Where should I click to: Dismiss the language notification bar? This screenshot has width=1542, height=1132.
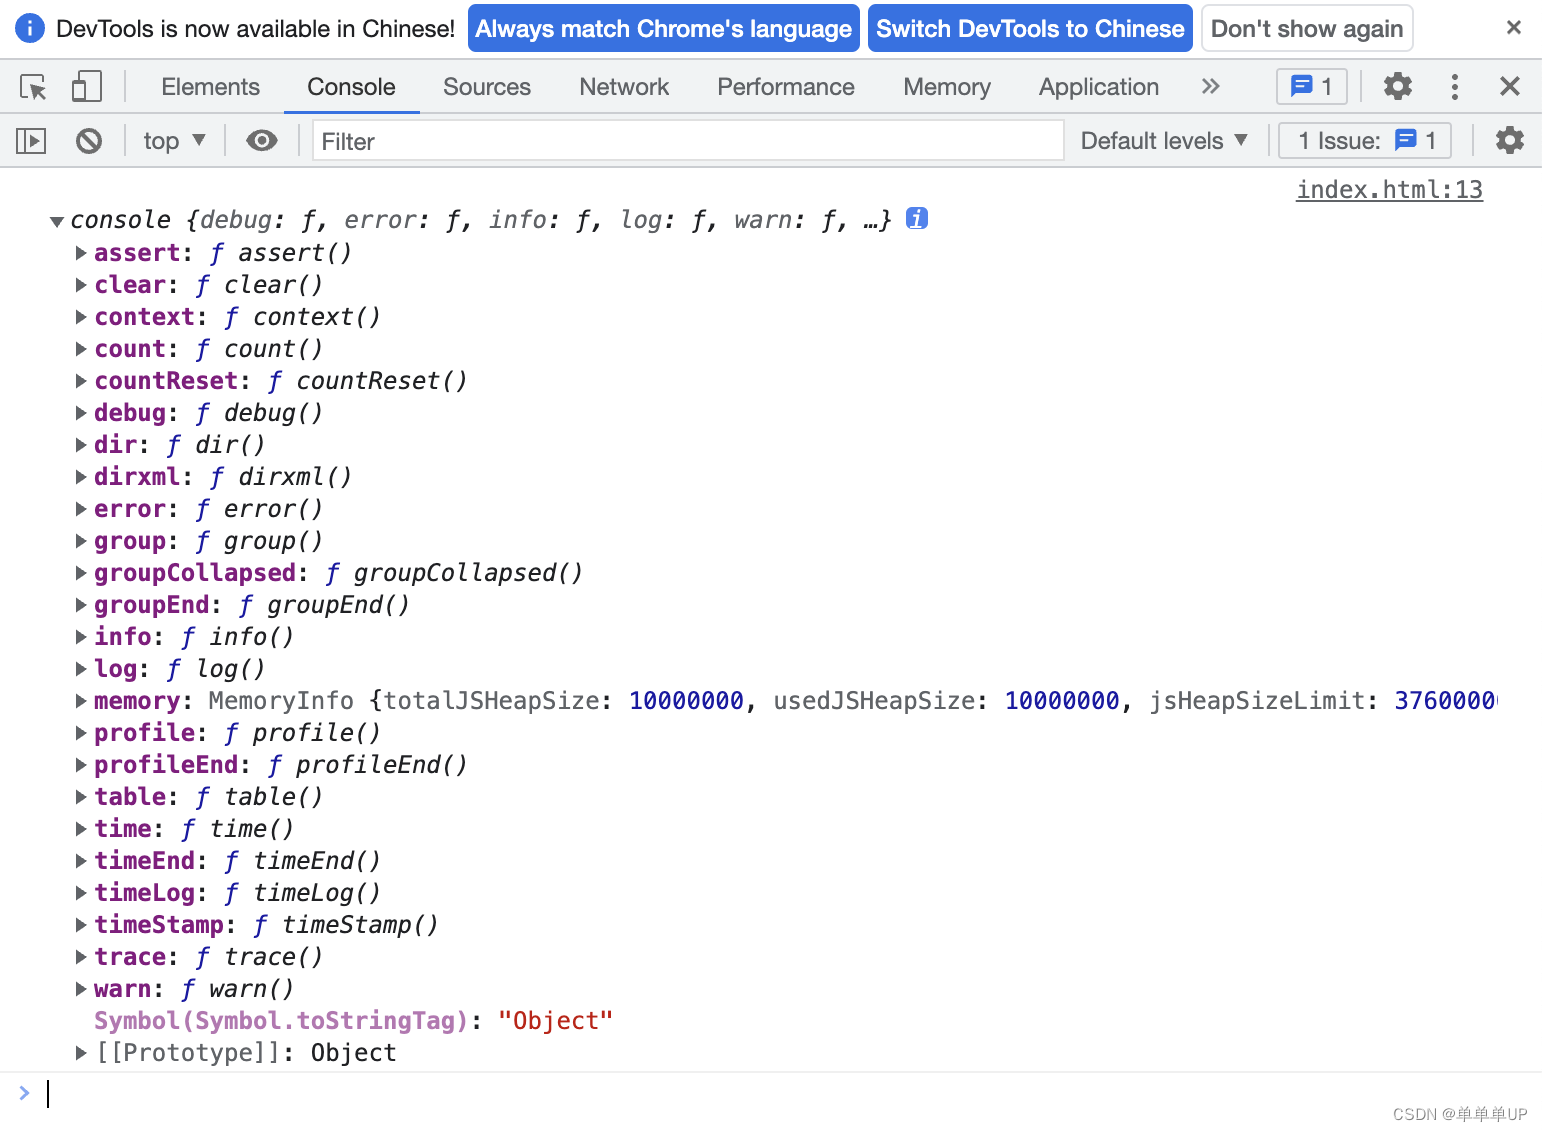[1514, 28]
